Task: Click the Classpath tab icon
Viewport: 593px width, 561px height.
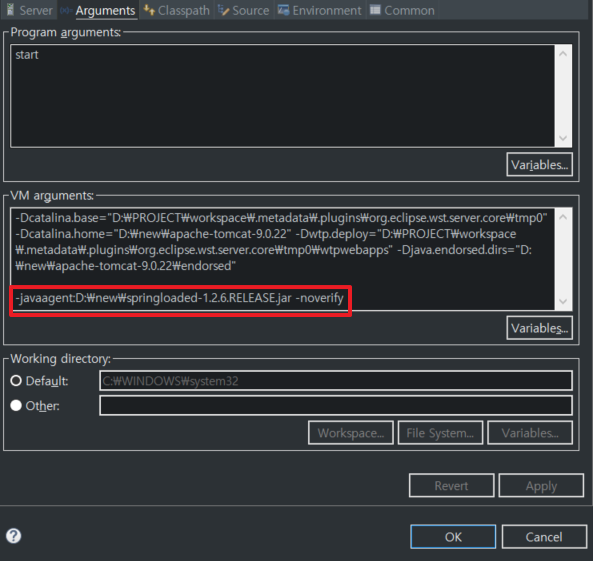Action: point(149,10)
